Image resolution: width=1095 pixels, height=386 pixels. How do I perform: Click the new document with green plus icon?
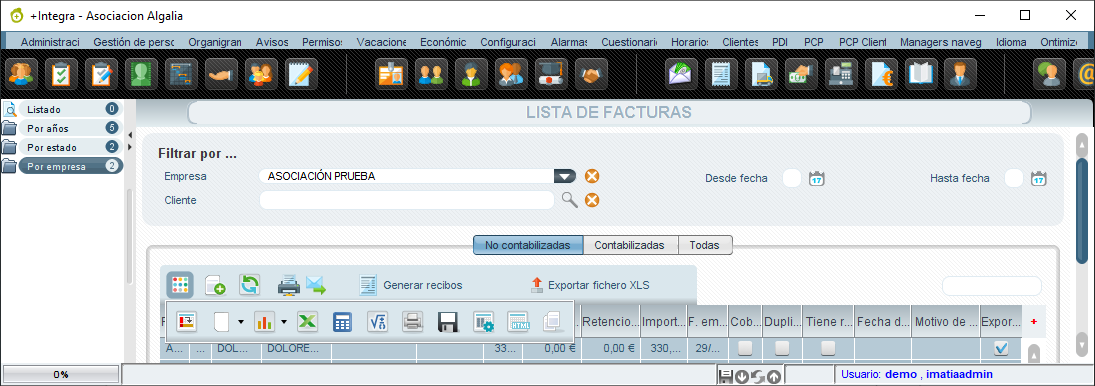[x=215, y=285]
